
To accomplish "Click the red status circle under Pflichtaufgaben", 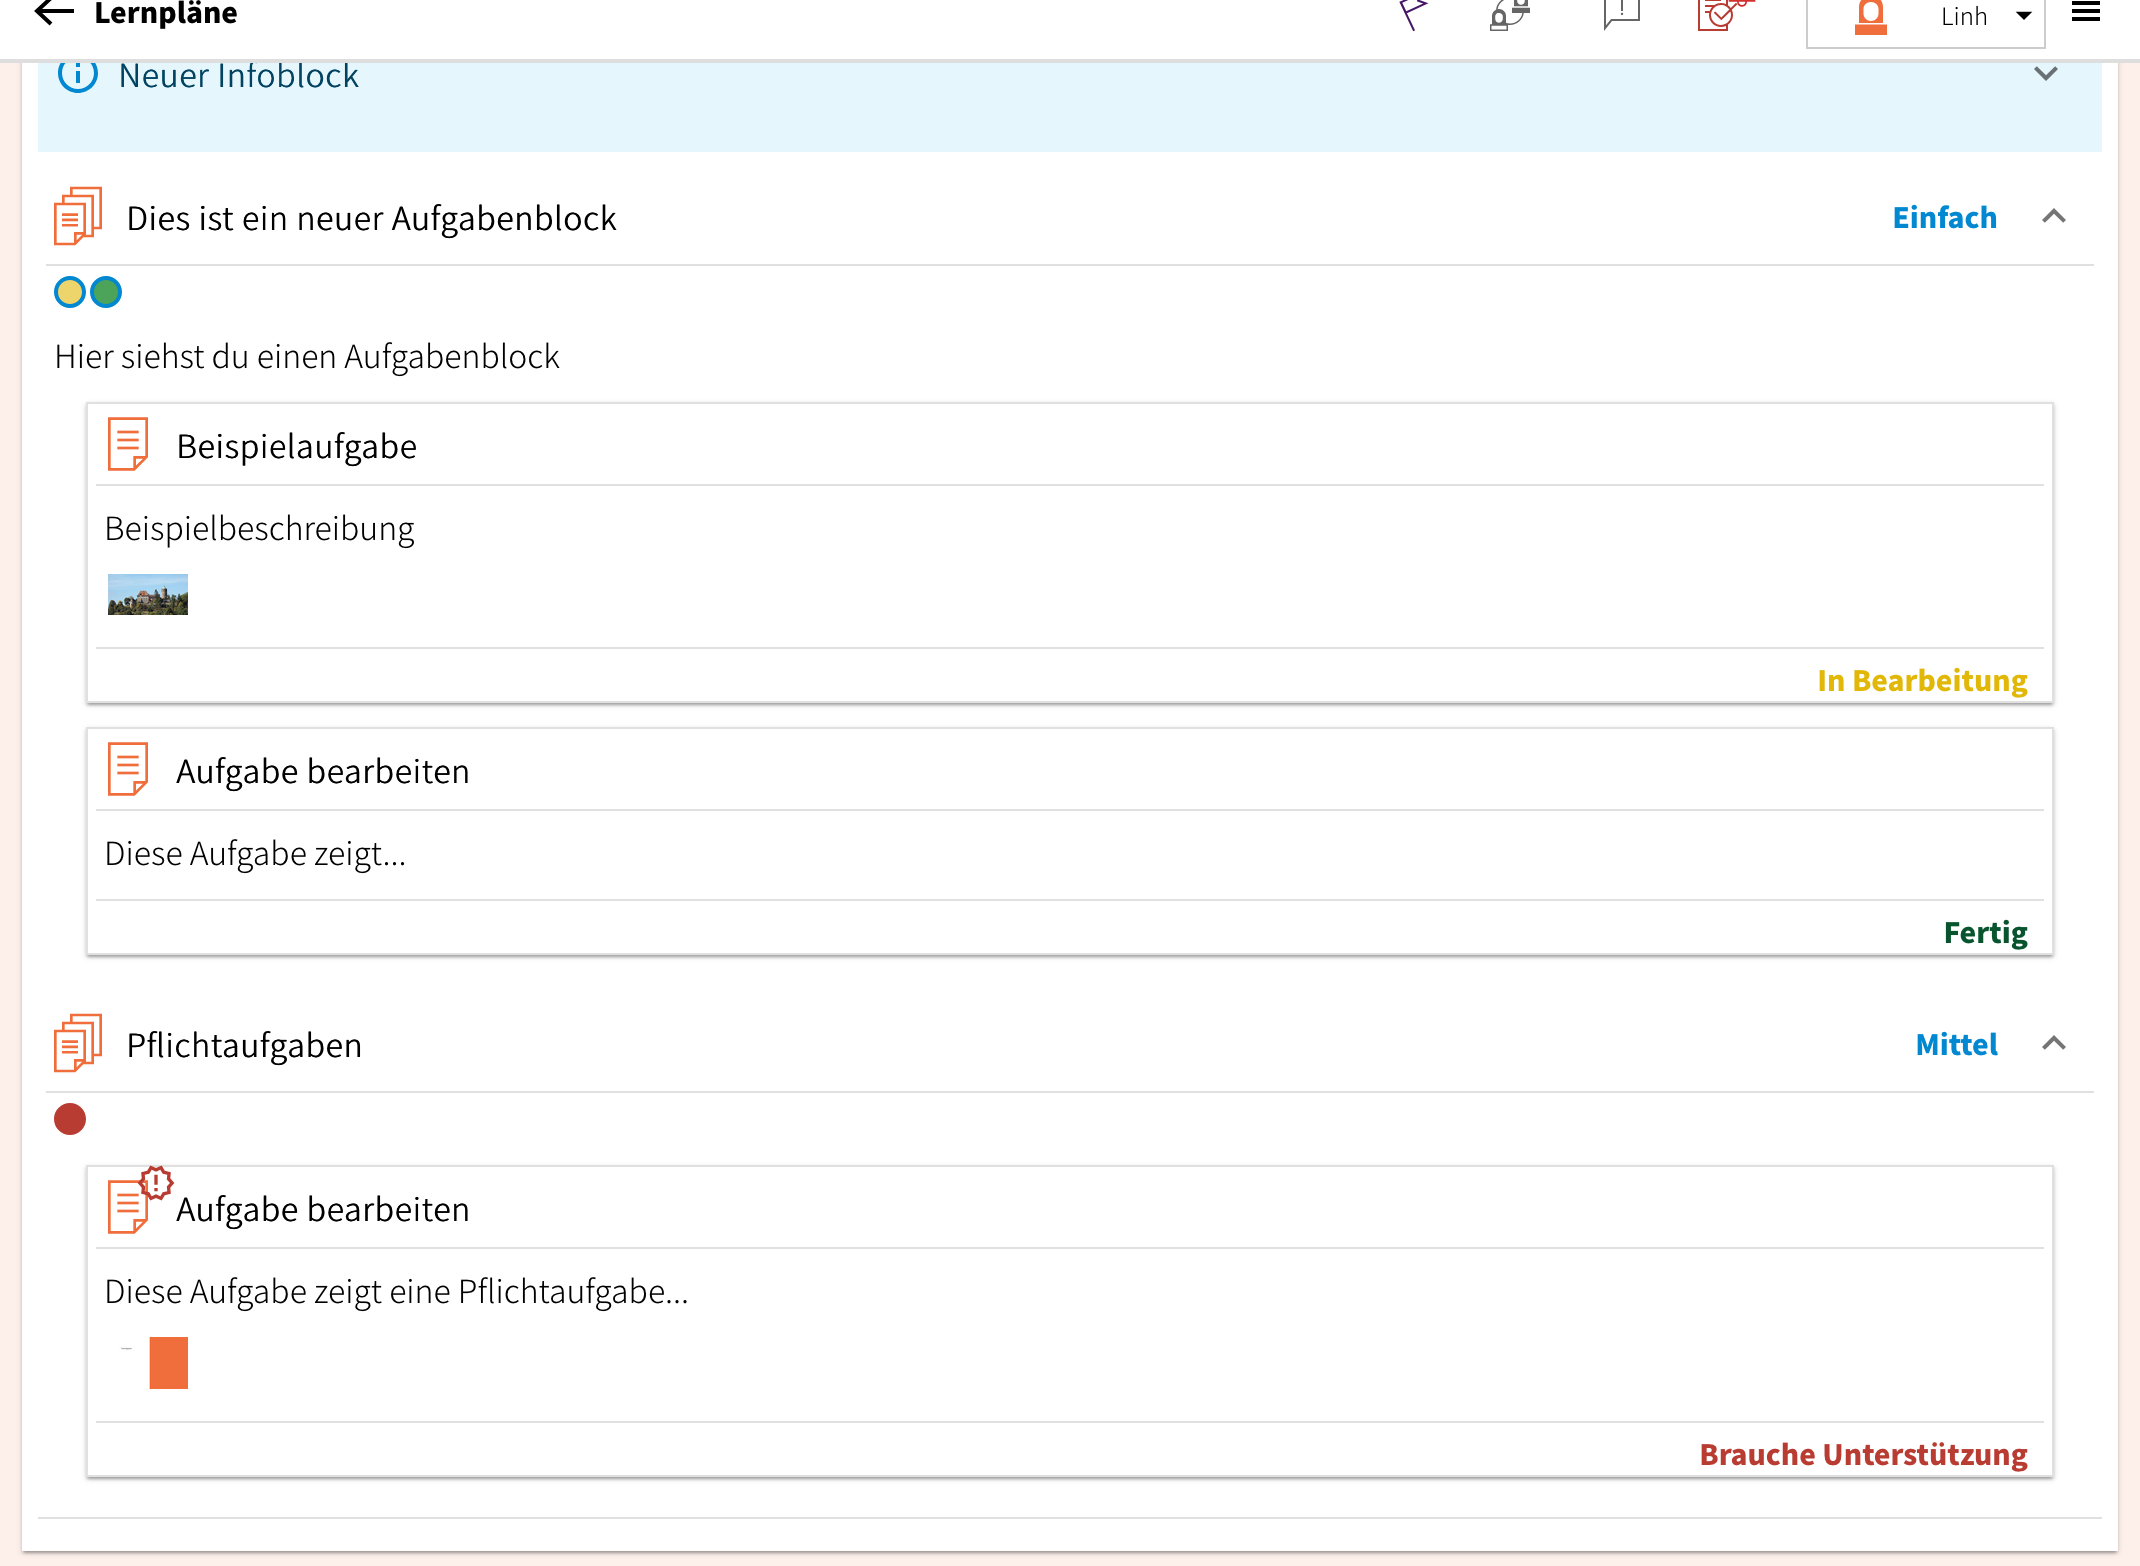I will (x=70, y=1119).
